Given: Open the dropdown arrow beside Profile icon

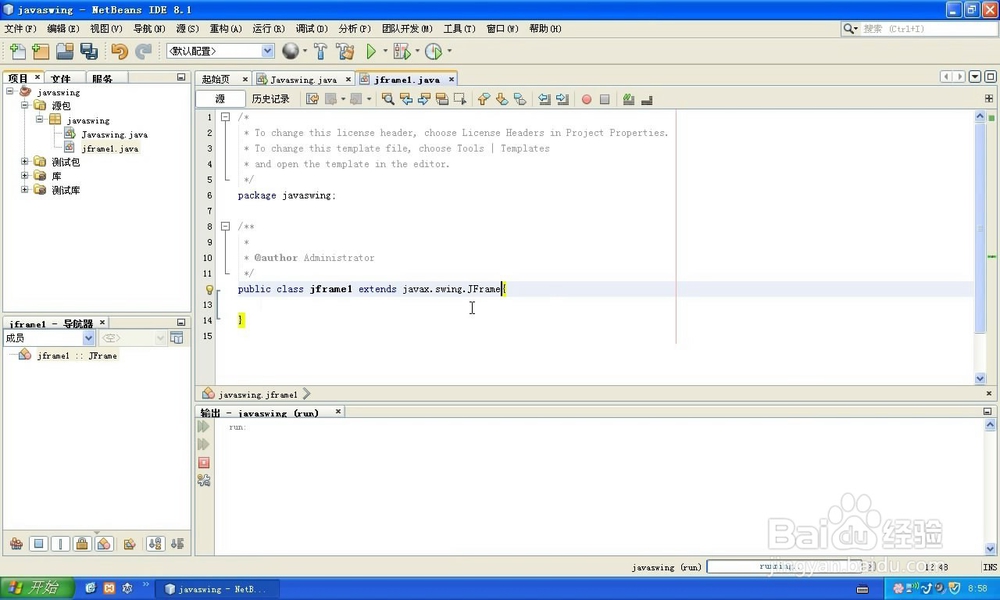Looking at the screenshot, I should point(449,51).
